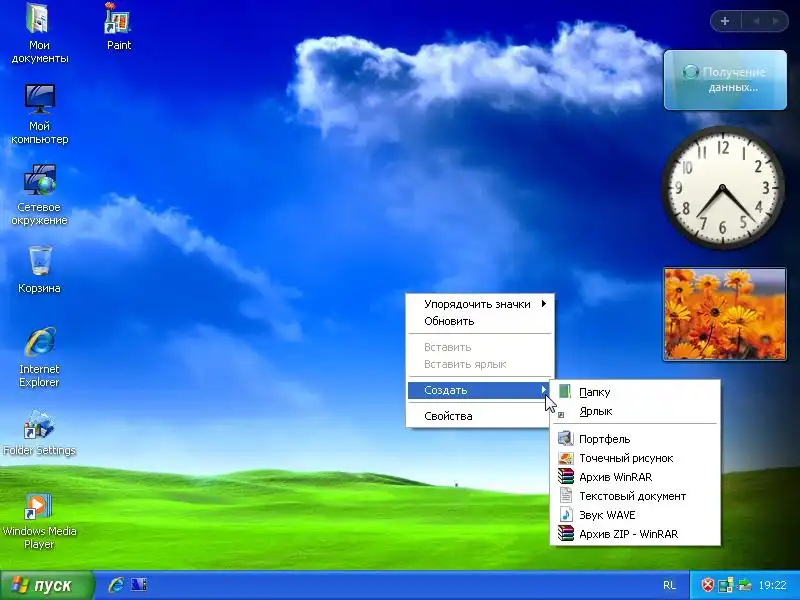
Task: Select the Корзина recycle bin icon
Action: [x=39, y=269]
